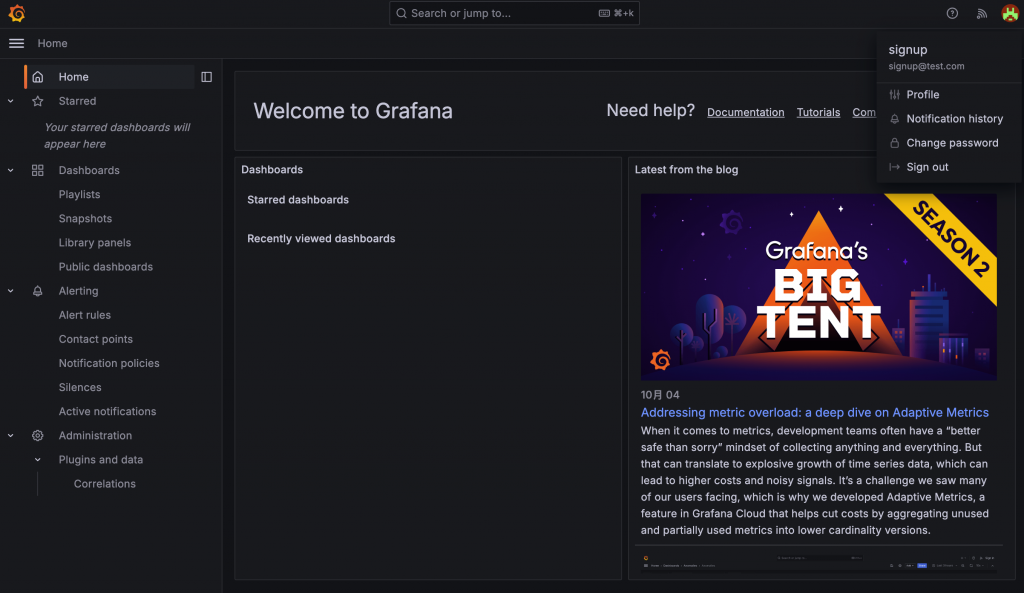Open Alert rules in sidebar
Image resolution: width=1024 pixels, height=593 pixels.
point(85,315)
